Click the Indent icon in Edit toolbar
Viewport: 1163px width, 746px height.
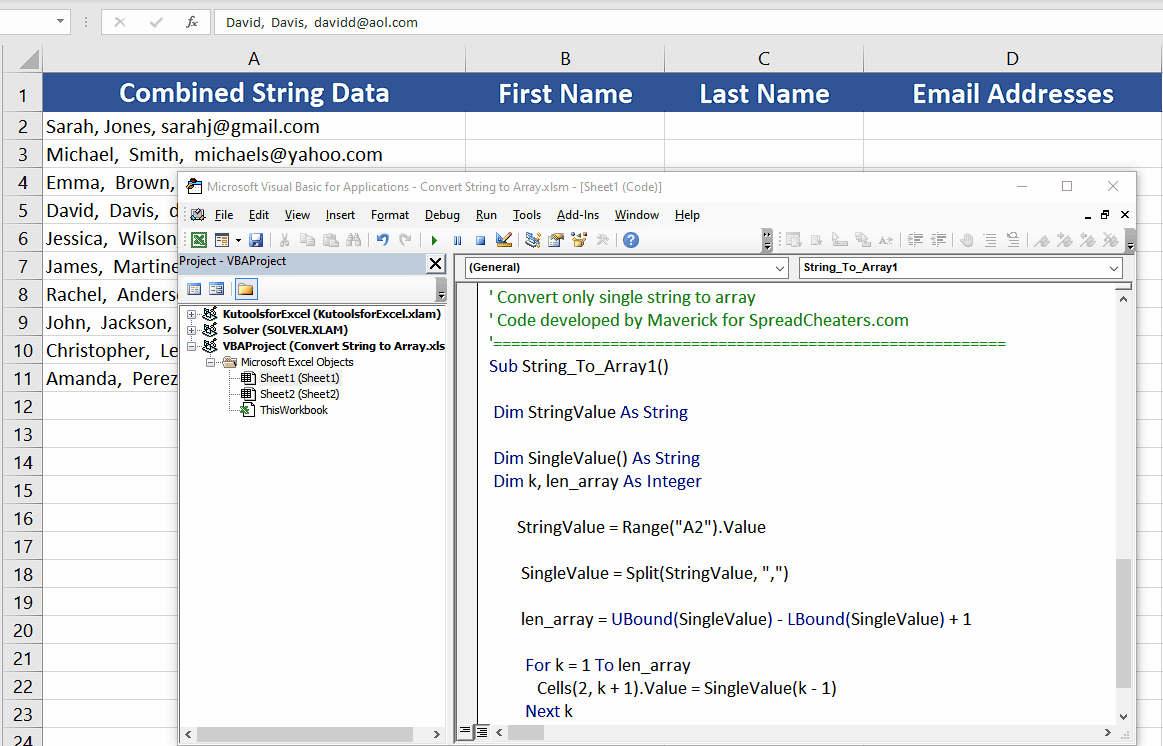915,240
